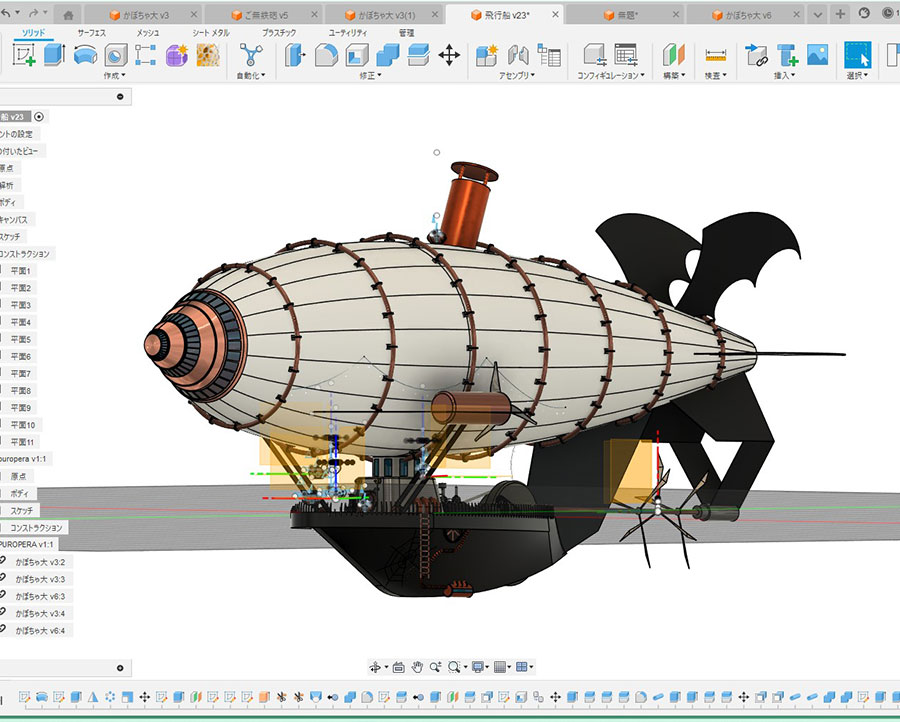Collapse the browser panel using its minus button
This screenshot has width=900, height=722.
[x=120, y=97]
